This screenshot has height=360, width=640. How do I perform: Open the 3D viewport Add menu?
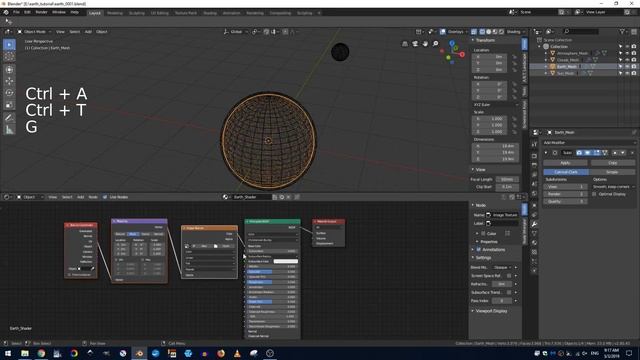(x=88, y=31)
